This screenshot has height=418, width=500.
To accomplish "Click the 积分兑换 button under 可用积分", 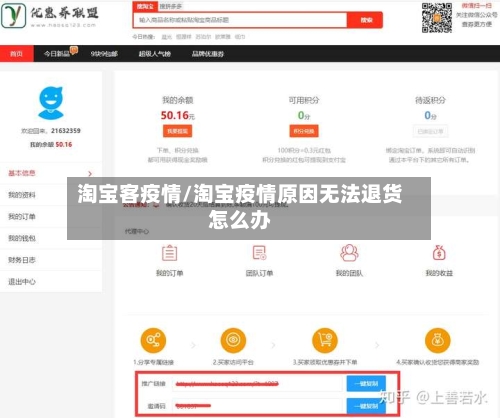I will point(304,131).
